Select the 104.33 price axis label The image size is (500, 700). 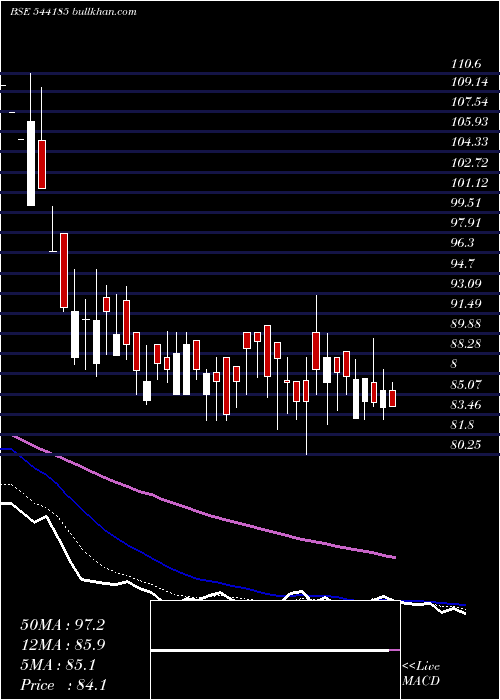(470, 142)
